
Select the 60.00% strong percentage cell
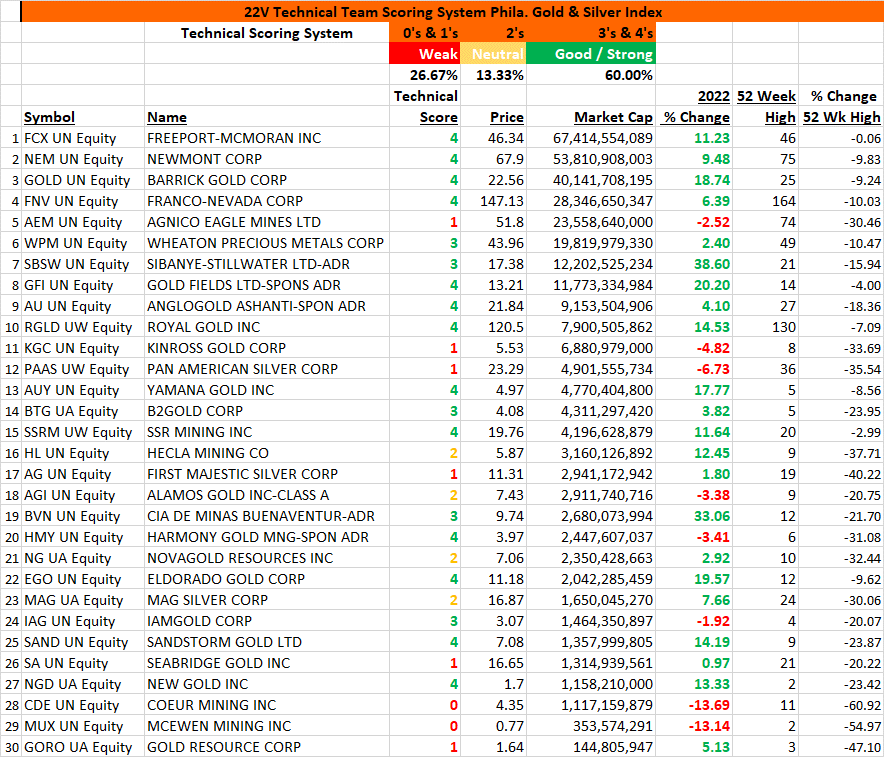[591, 75]
